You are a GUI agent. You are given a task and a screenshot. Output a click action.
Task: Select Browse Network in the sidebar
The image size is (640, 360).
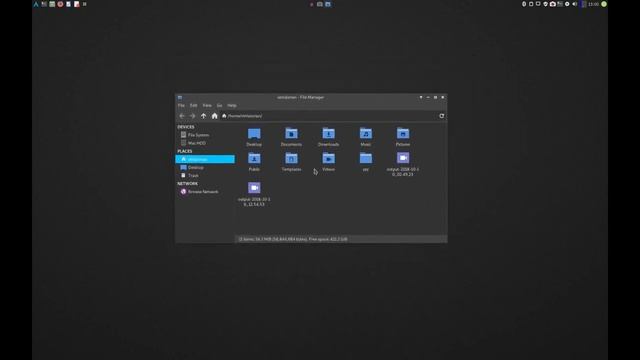coord(205,192)
